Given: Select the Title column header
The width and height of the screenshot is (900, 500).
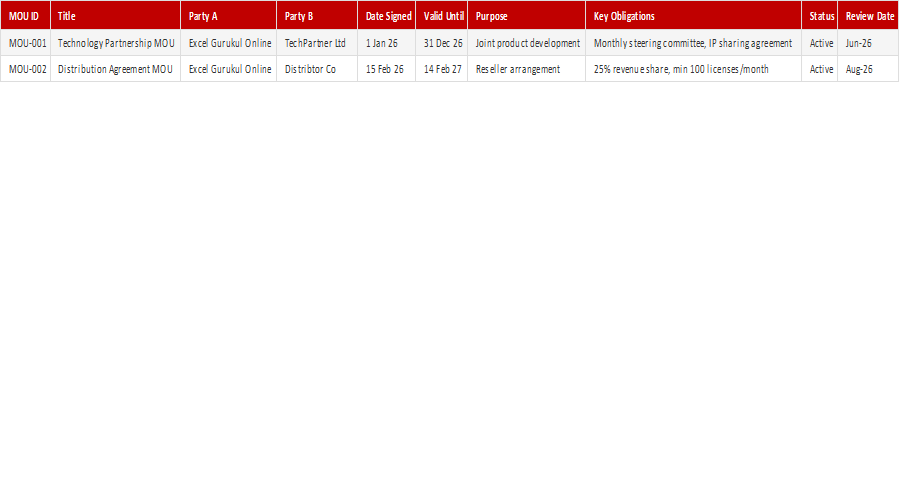Looking at the screenshot, I should tap(115, 15).
